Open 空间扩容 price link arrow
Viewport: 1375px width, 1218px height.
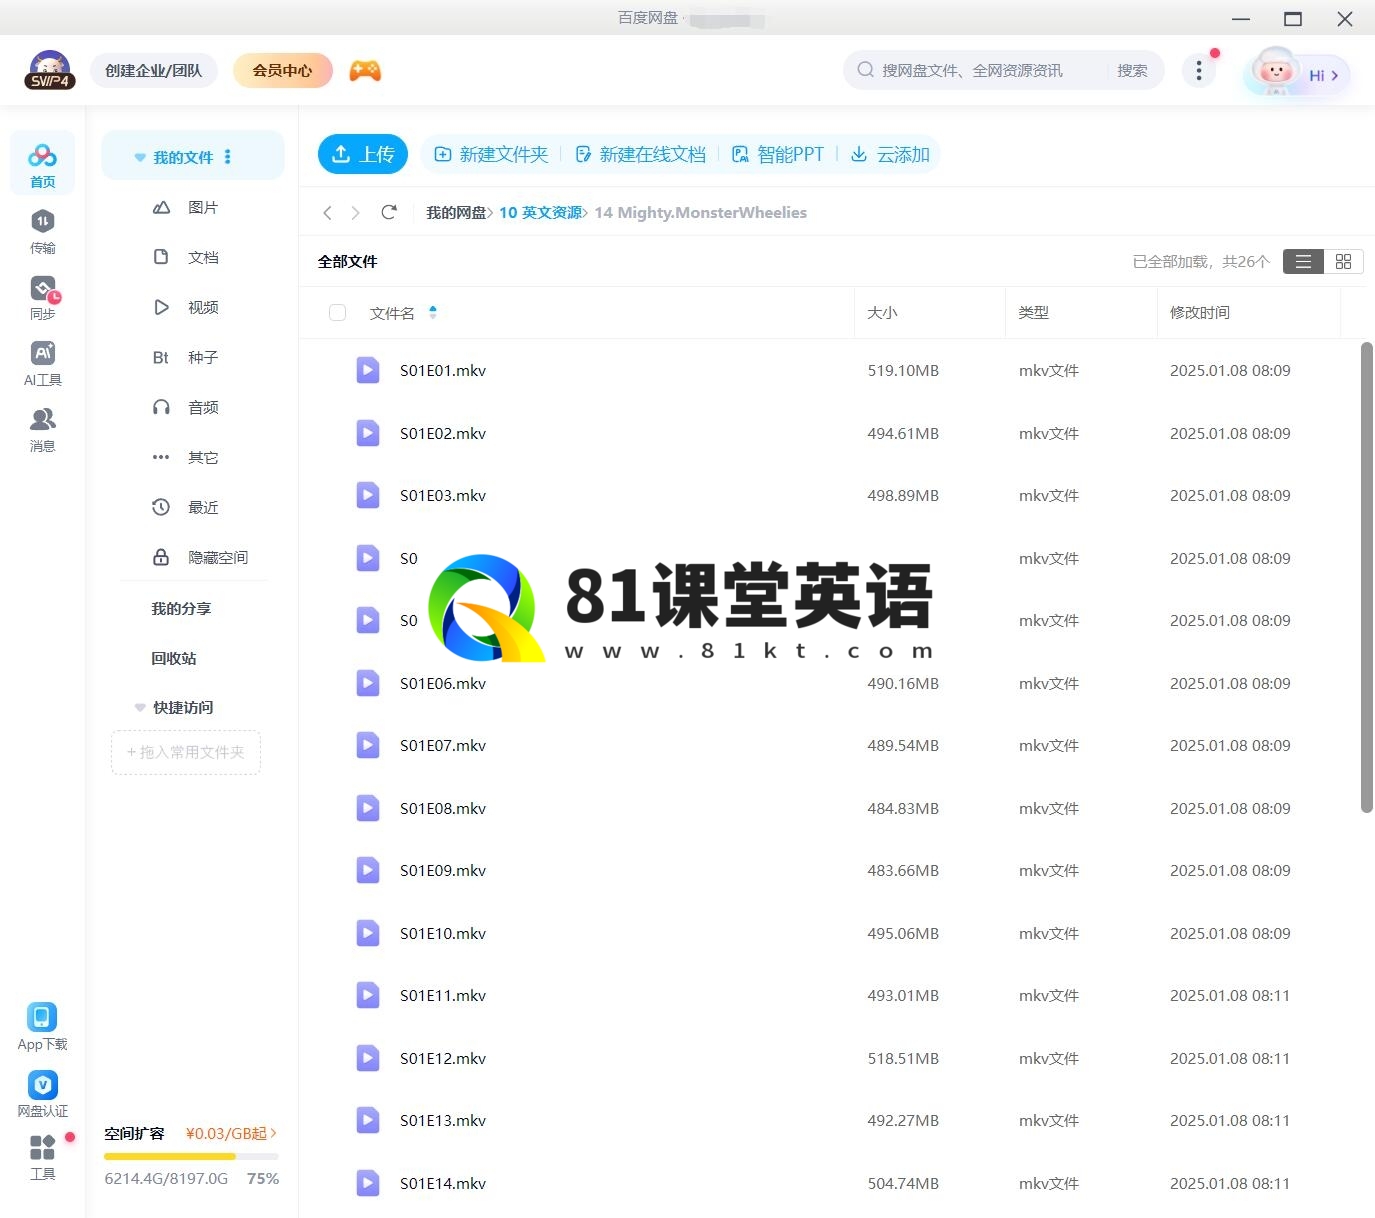tap(273, 1133)
